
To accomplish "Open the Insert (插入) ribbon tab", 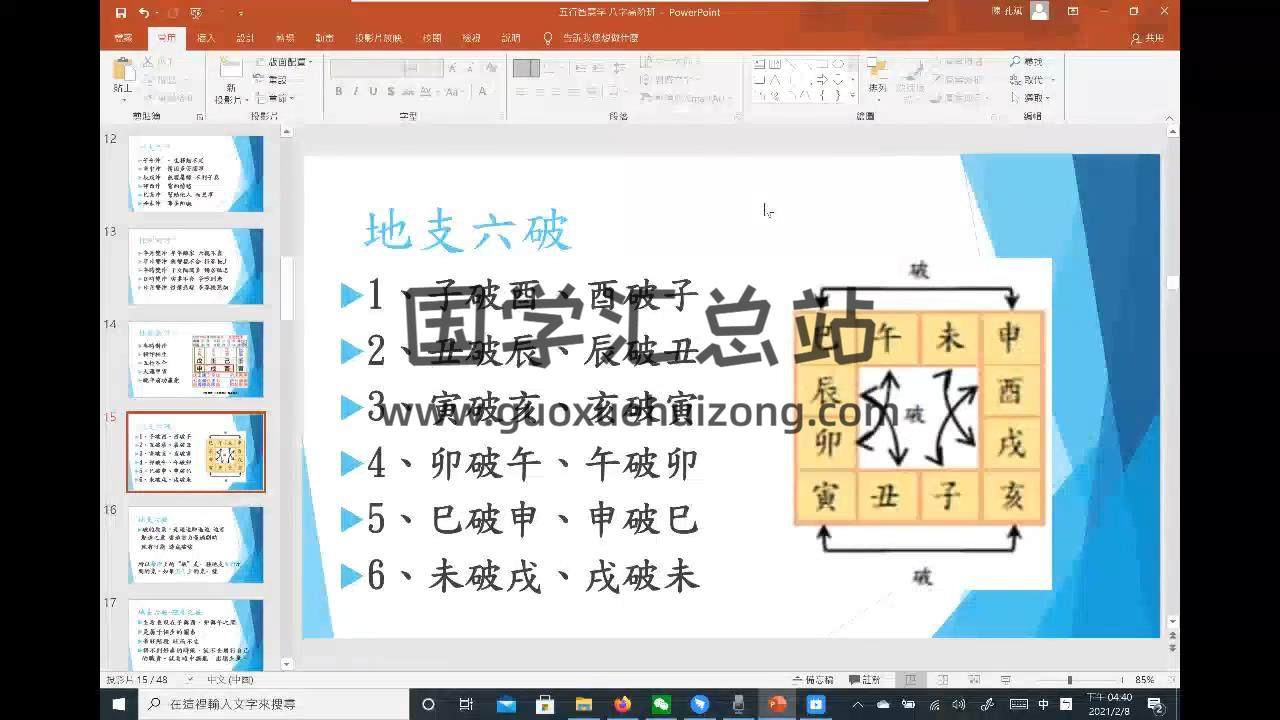I will pos(206,38).
